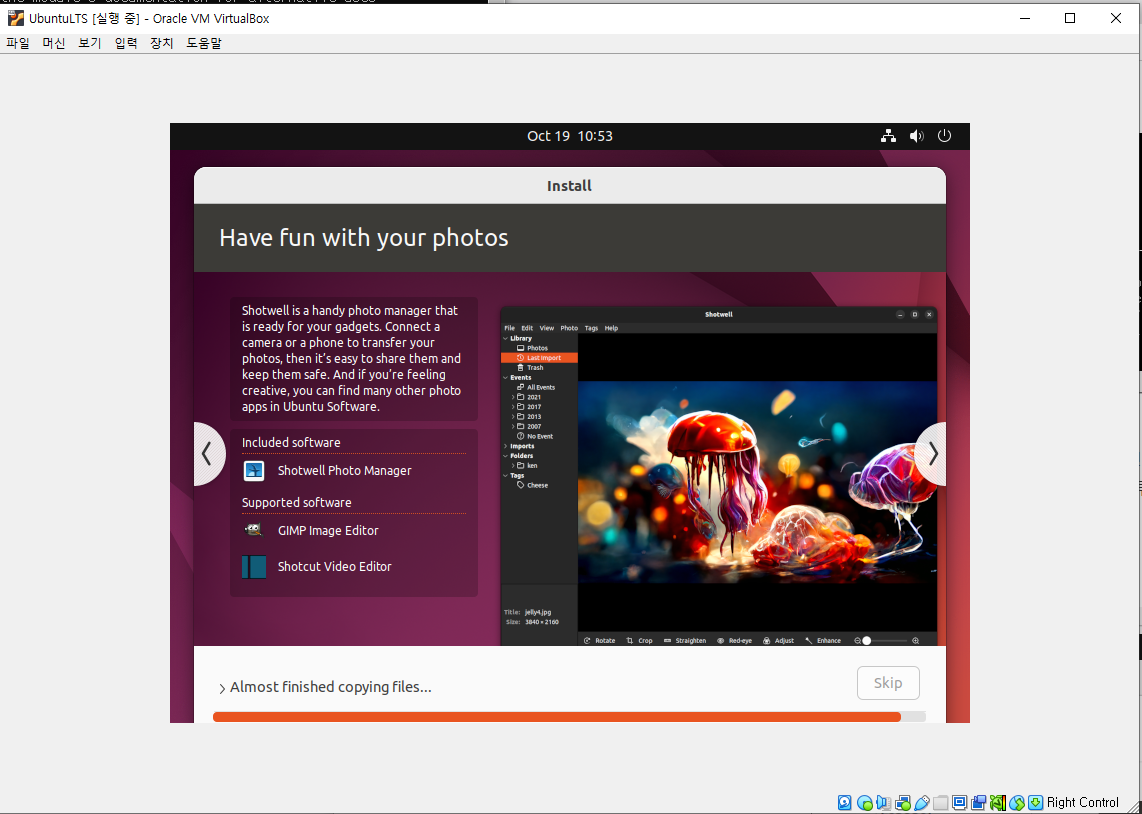Viewport: 1142px width, 814px height.
Task: Click the Skip button
Action: 888,683
